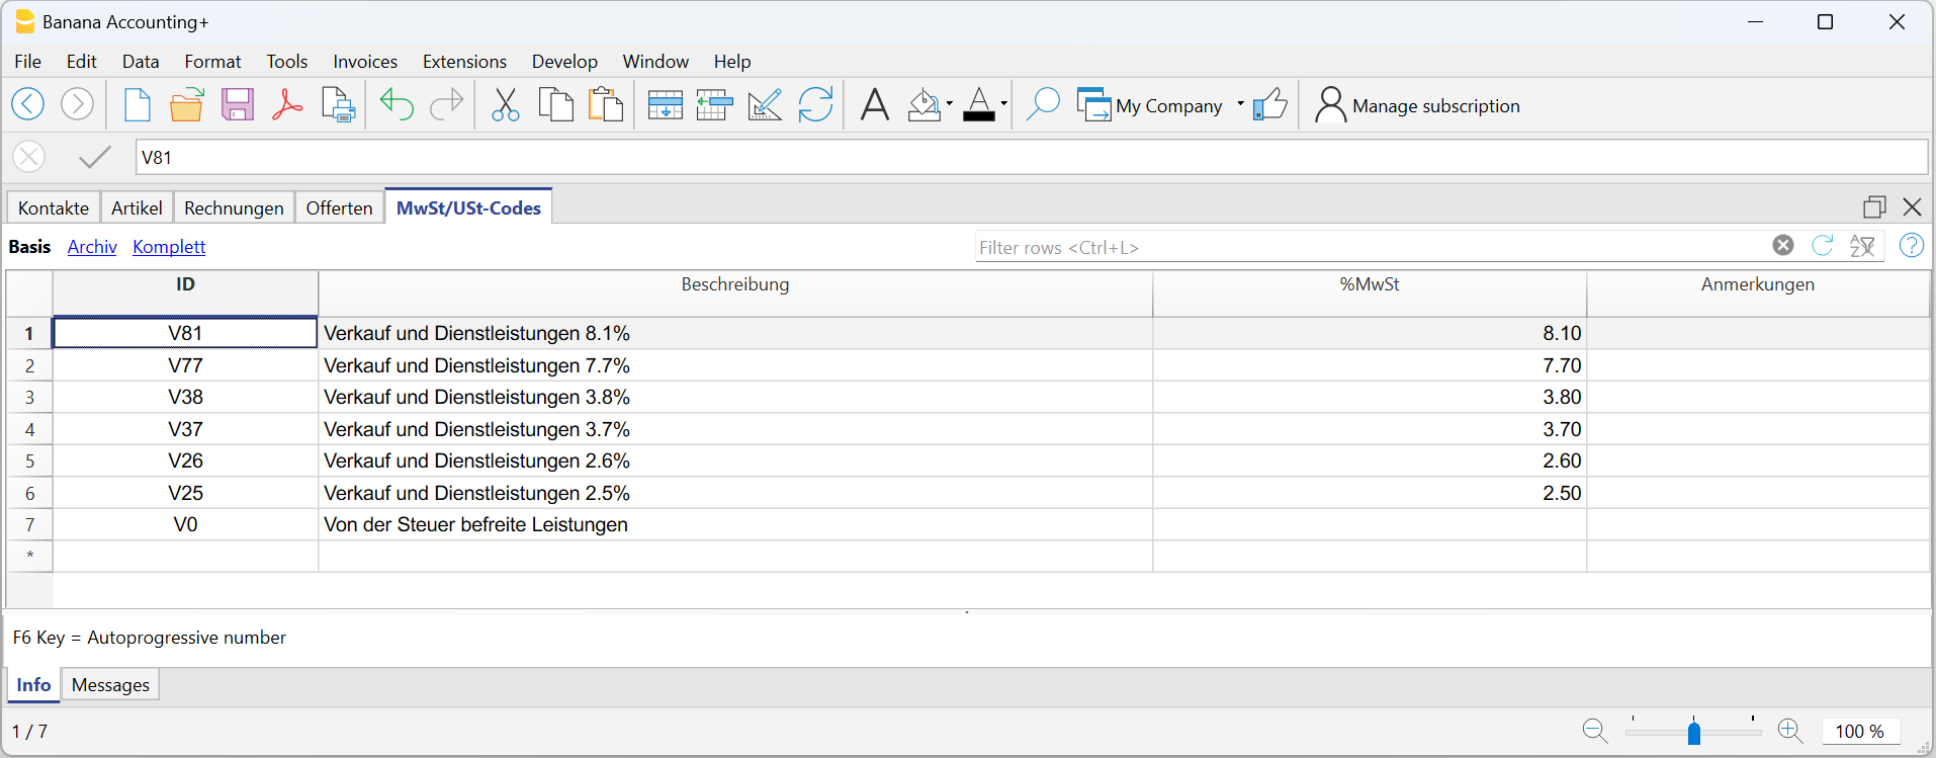Cut selection with the scissors icon

[505, 104]
